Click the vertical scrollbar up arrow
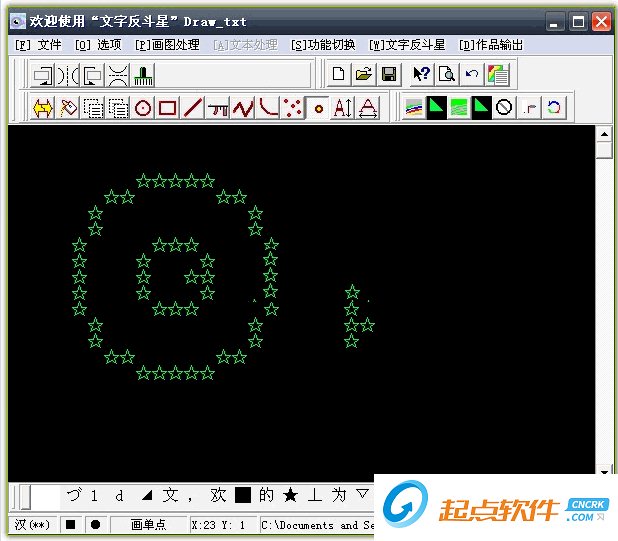618x541 pixels. click(x=604, y=134)
